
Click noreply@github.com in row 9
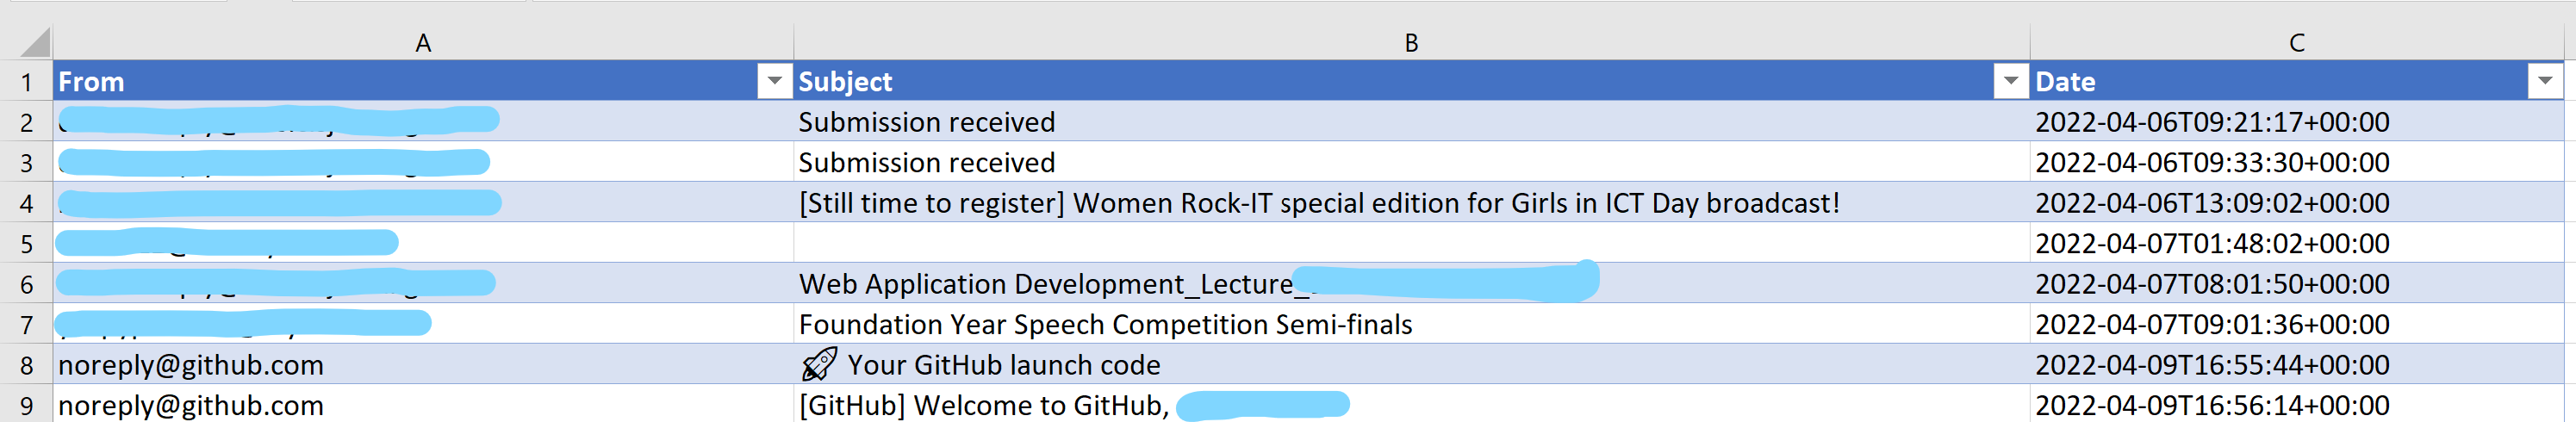click(191, 406)
